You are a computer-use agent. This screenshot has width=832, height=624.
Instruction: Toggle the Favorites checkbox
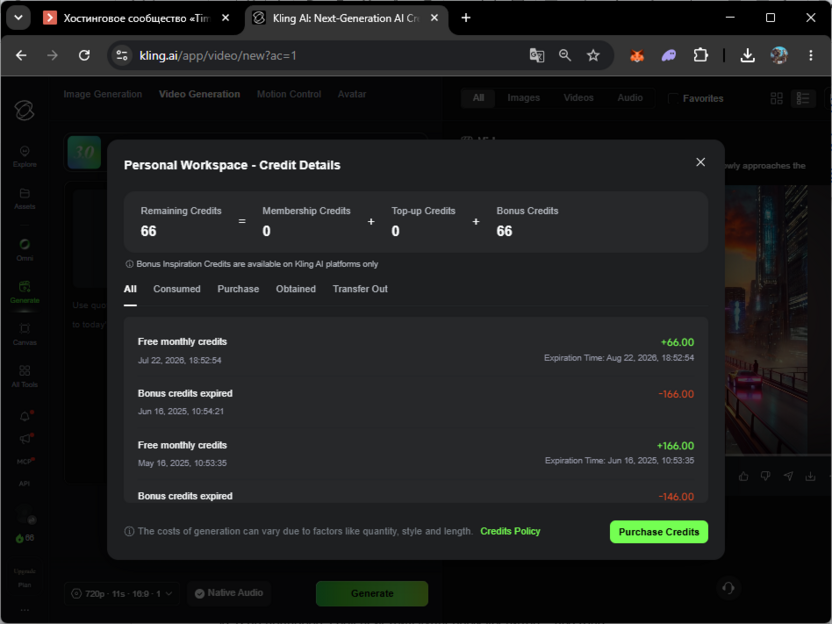[x=672, y=99]
